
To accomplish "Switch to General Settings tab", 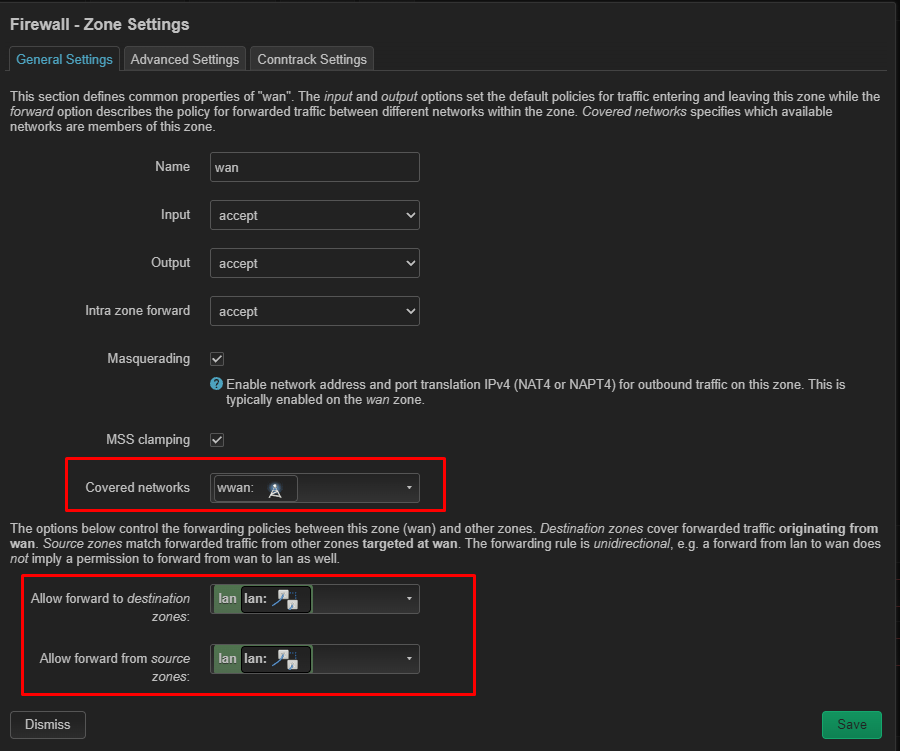I will tap(64, 59).
